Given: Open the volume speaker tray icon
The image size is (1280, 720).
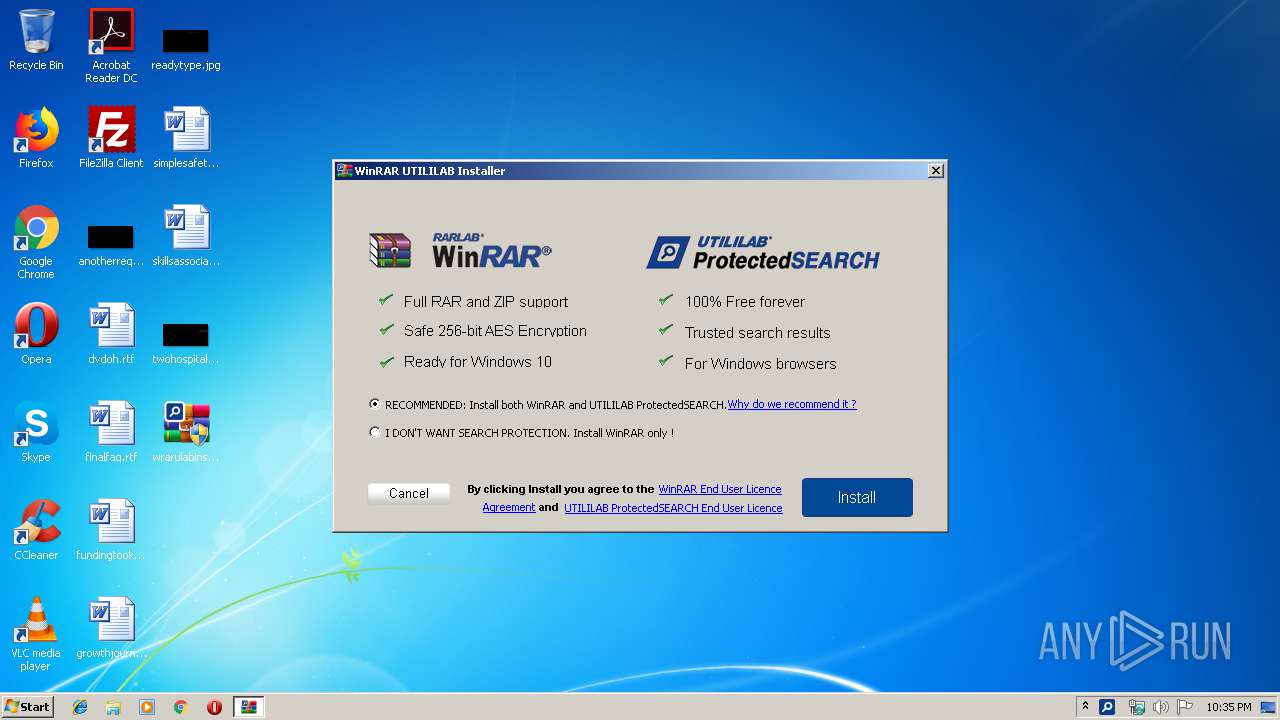Looking at the screenshot, I should tap(1161, 707).
